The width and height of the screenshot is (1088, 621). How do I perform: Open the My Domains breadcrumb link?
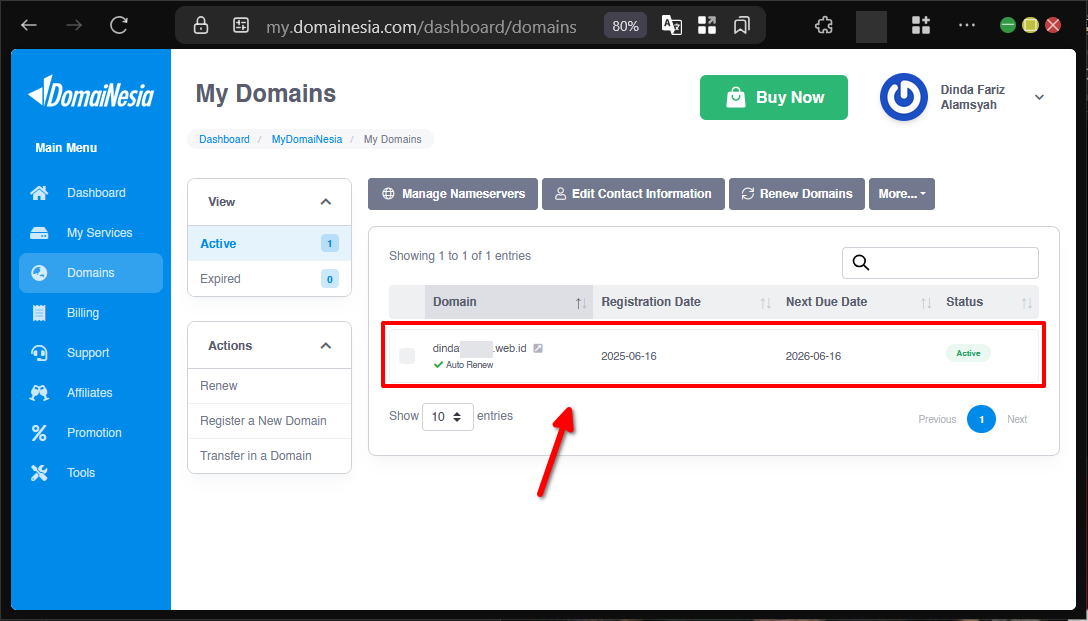[392, 139]
